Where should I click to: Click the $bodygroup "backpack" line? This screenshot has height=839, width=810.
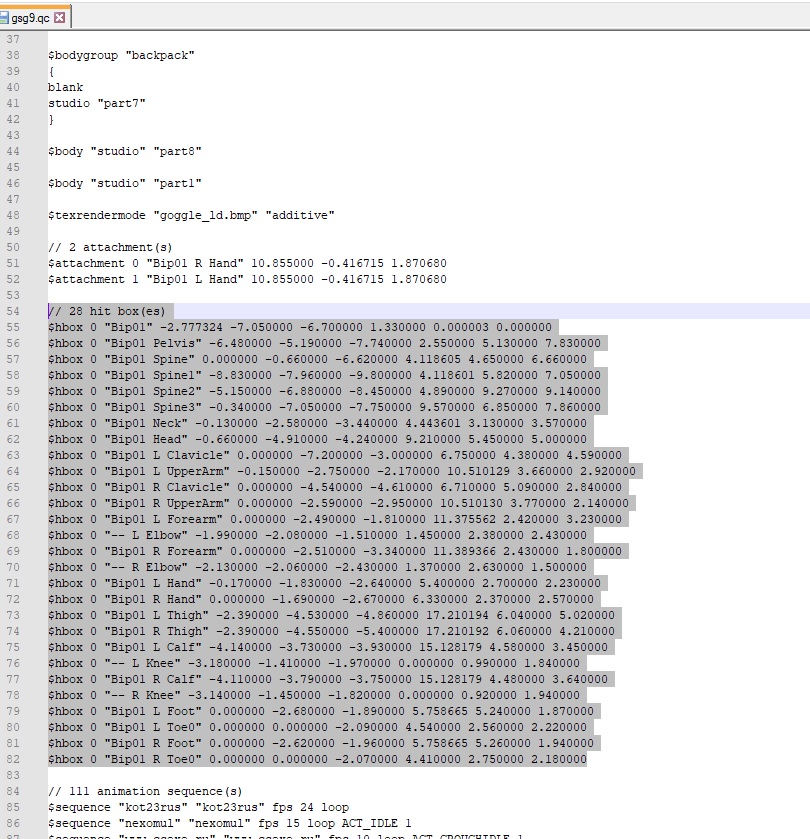coord(121,55)
